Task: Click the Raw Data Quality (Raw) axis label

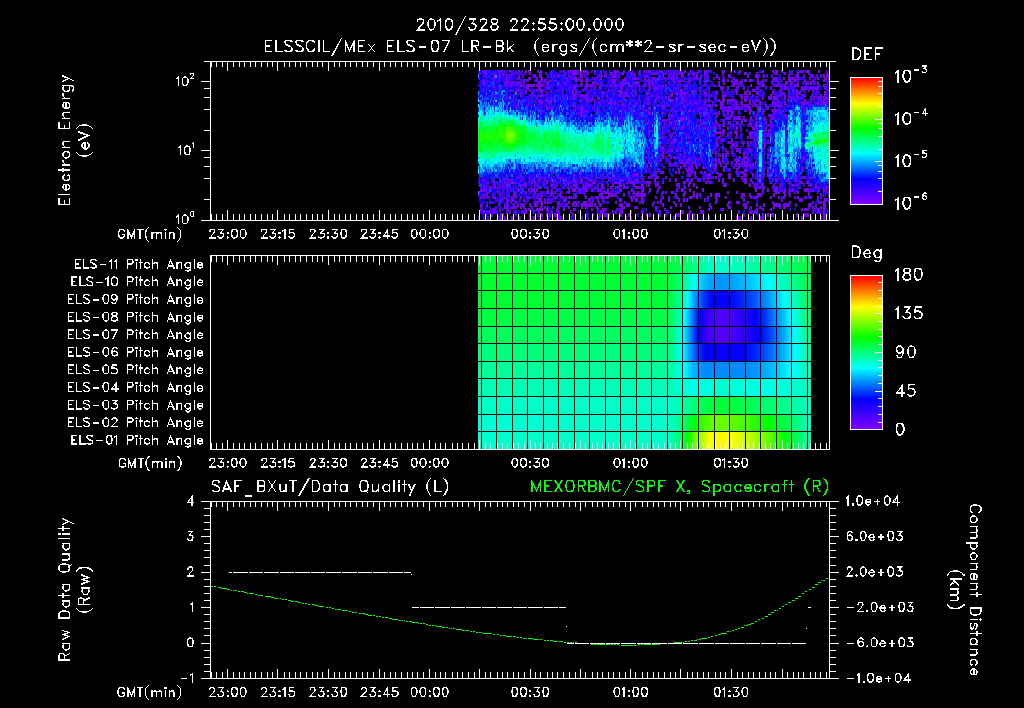Action: click(x=75, y=590)
